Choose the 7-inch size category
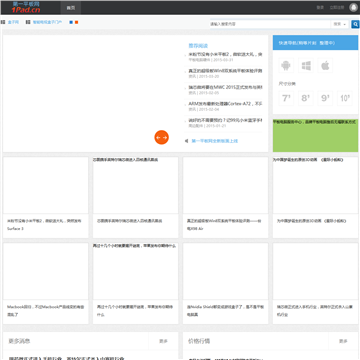The height and width of the screenshot is (360, 360). [x=286, y=98]
